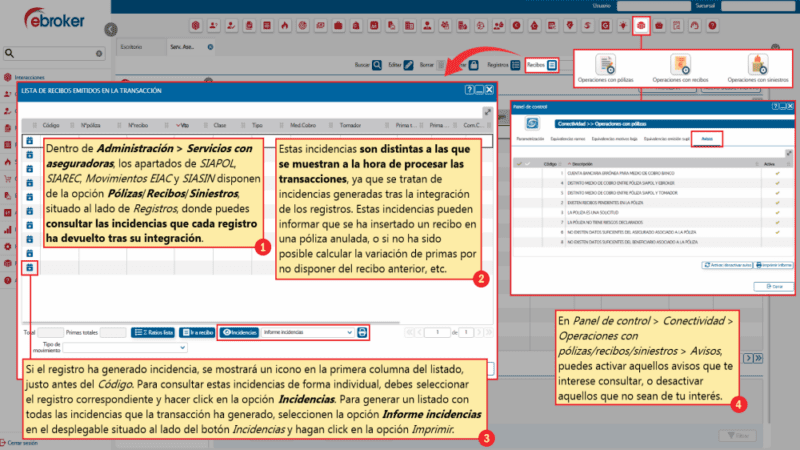
Task: Click the Recibos list icon
Action: (553, 65)
